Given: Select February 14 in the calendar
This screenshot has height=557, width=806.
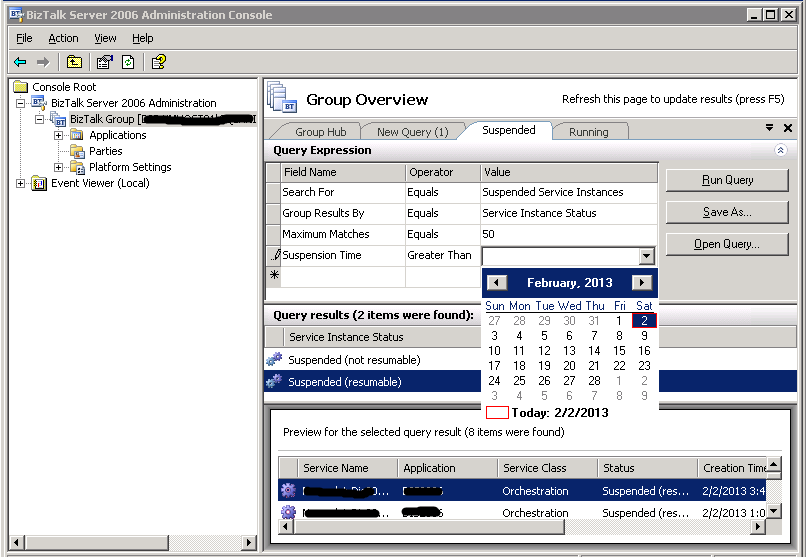Looking at the screenshot, I should click(594, 350).
